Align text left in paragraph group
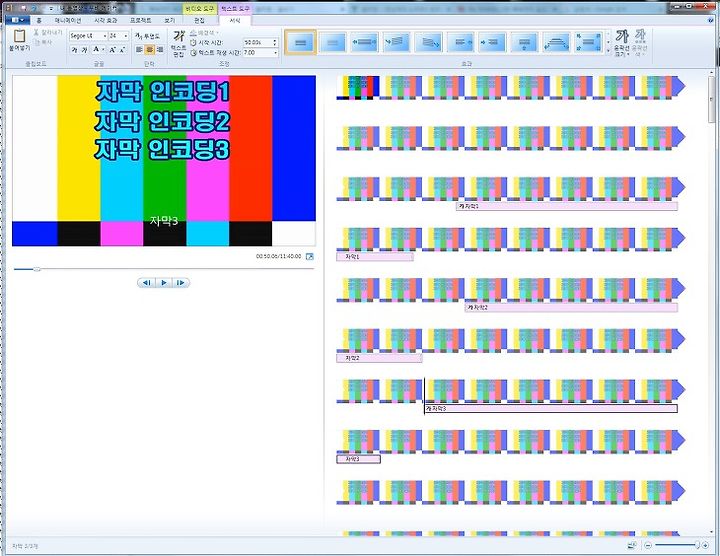720x556 pixels. click(x=139, y=50)
